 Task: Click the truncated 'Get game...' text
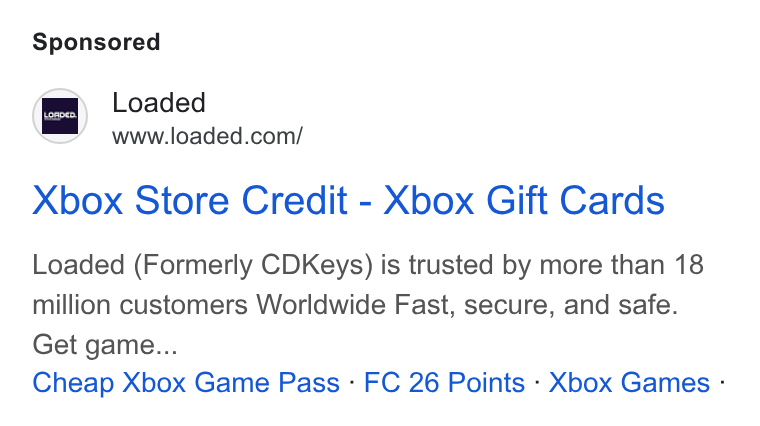point(105,345)
